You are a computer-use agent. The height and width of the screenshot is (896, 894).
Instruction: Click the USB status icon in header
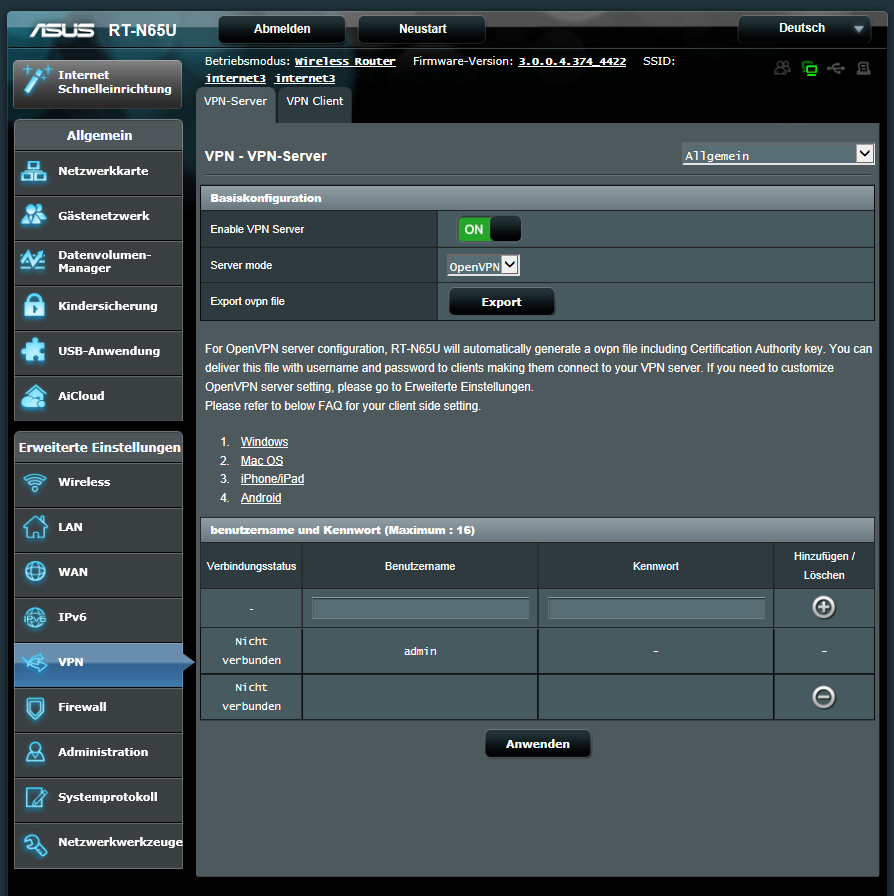point(836,69)
